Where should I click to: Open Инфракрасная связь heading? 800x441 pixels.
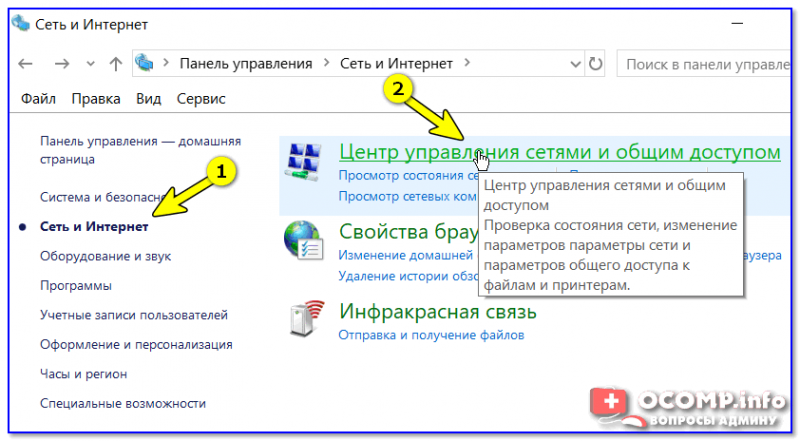coord(438,311)
